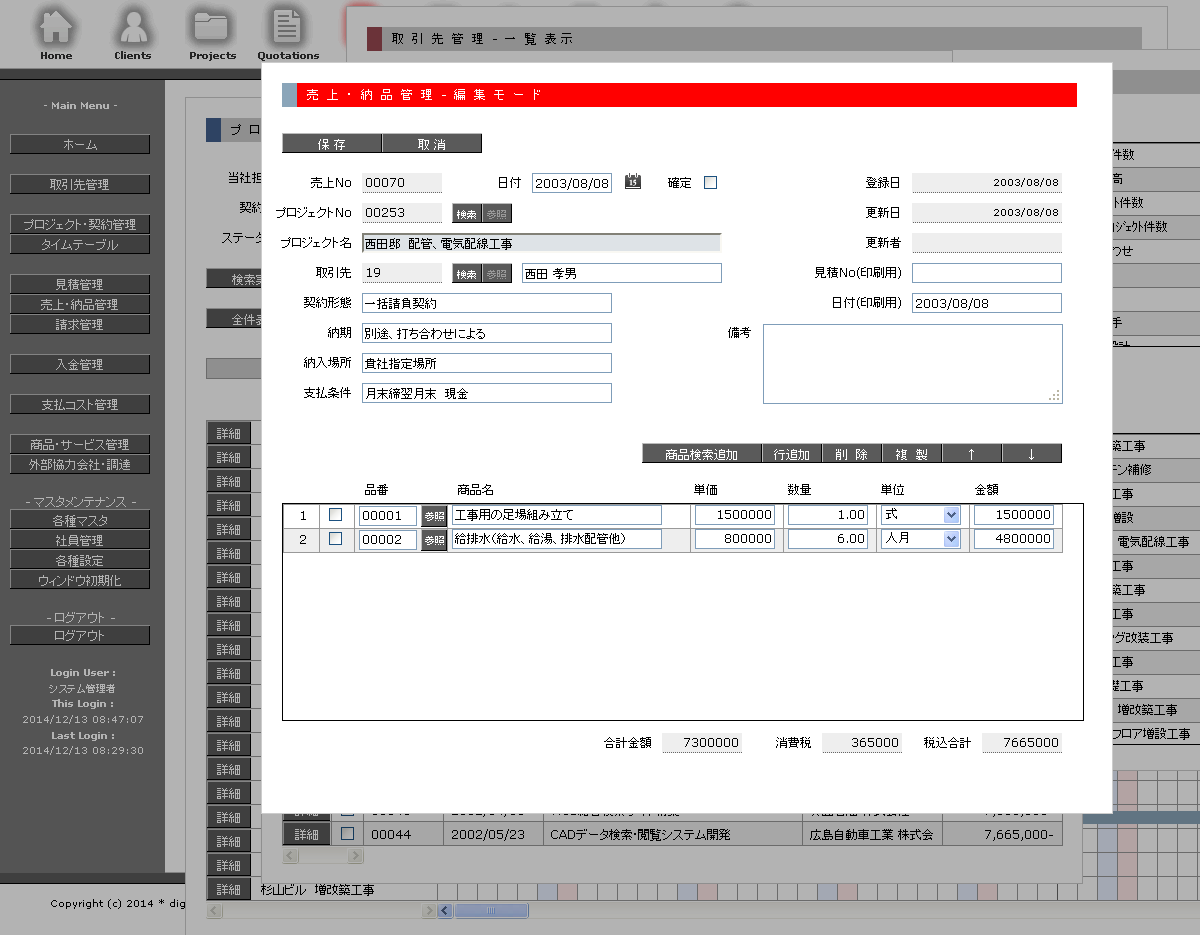Select 社員管理 in the sidebar
This screenshot has width=1200, height=935.
80,540
